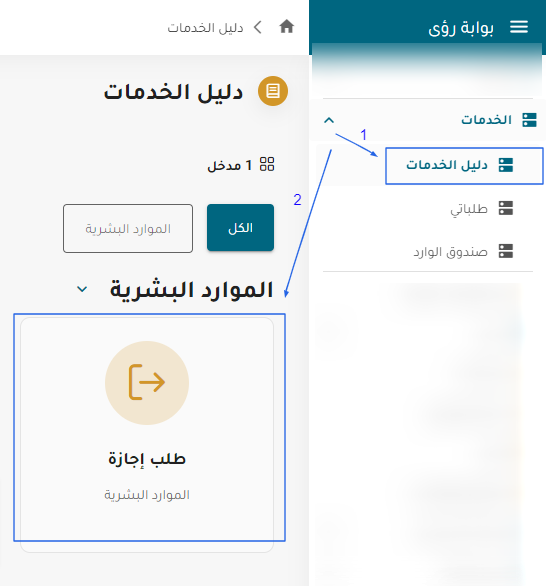Click الموارد البشرية subtitle on the طلب إجازة card

click(x=147, y=495)
